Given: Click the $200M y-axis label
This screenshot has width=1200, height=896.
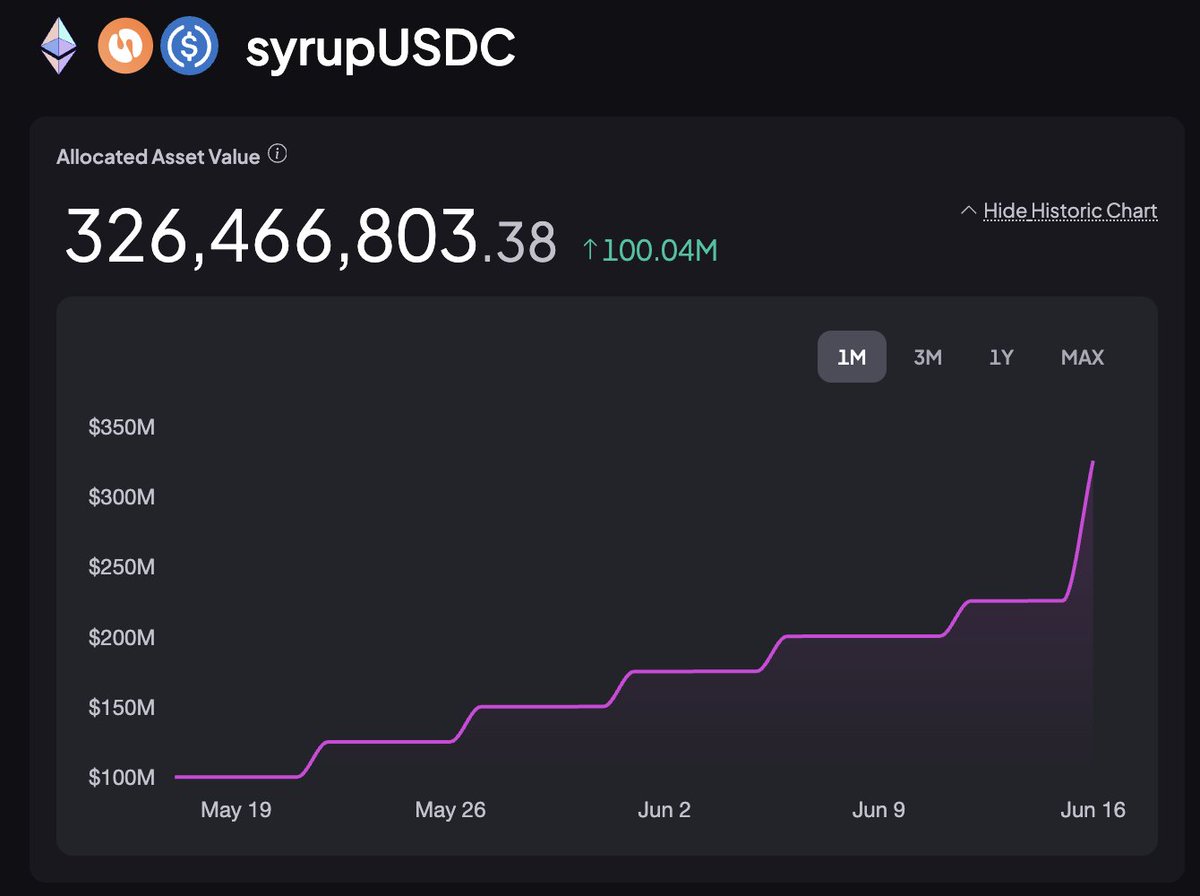Looking at the screenshot, I should (x=121, y=637).
